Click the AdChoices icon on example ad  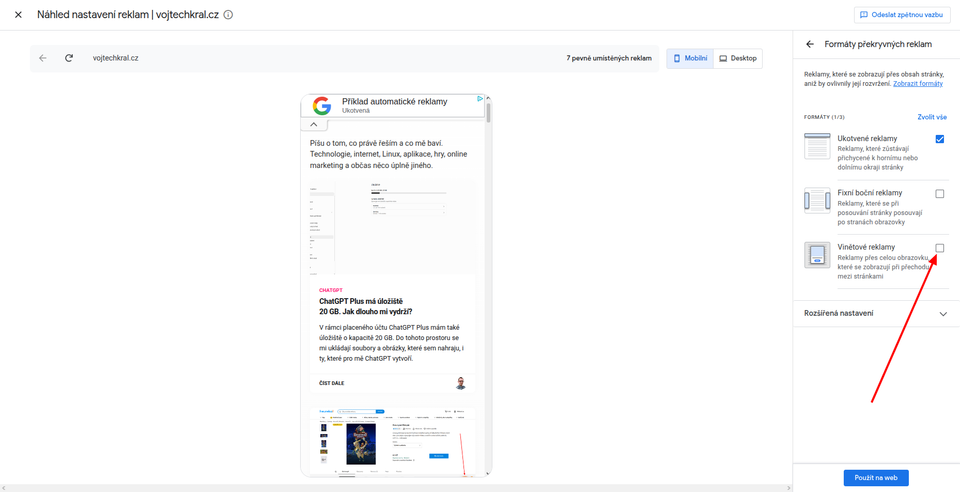pos(481,99)
